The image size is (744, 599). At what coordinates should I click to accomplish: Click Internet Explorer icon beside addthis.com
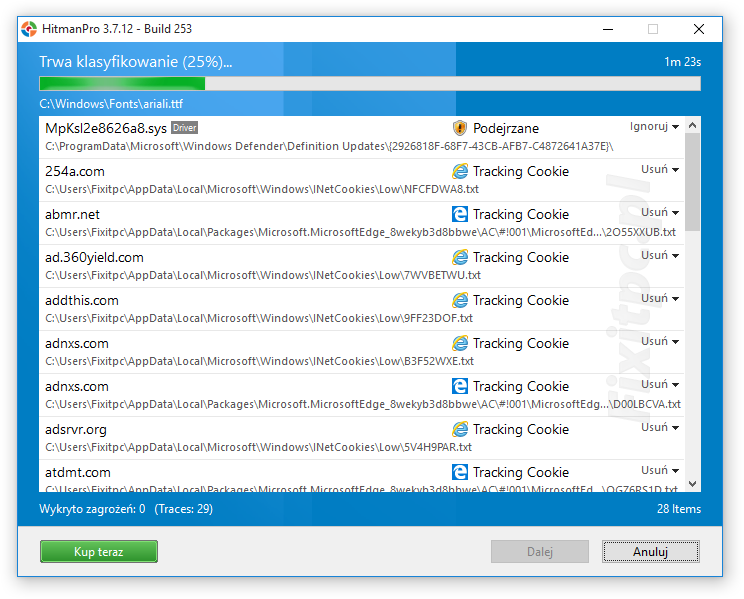point(459,300)
